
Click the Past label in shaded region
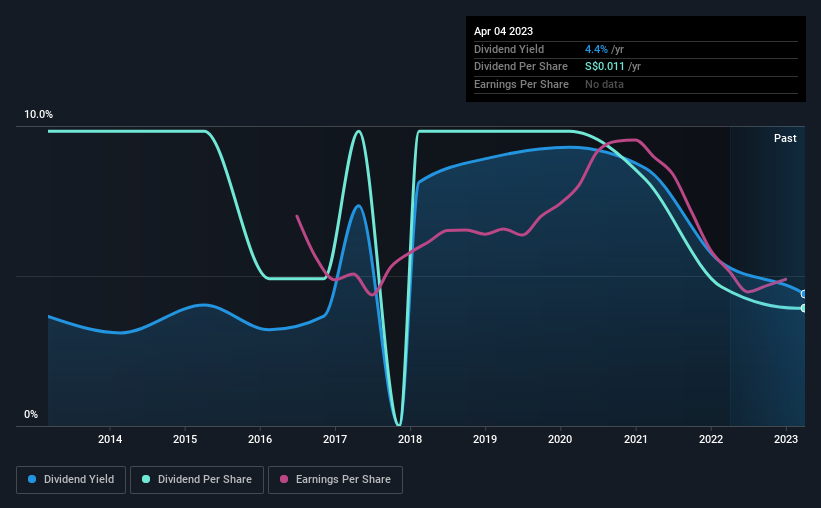pos(785,138)
